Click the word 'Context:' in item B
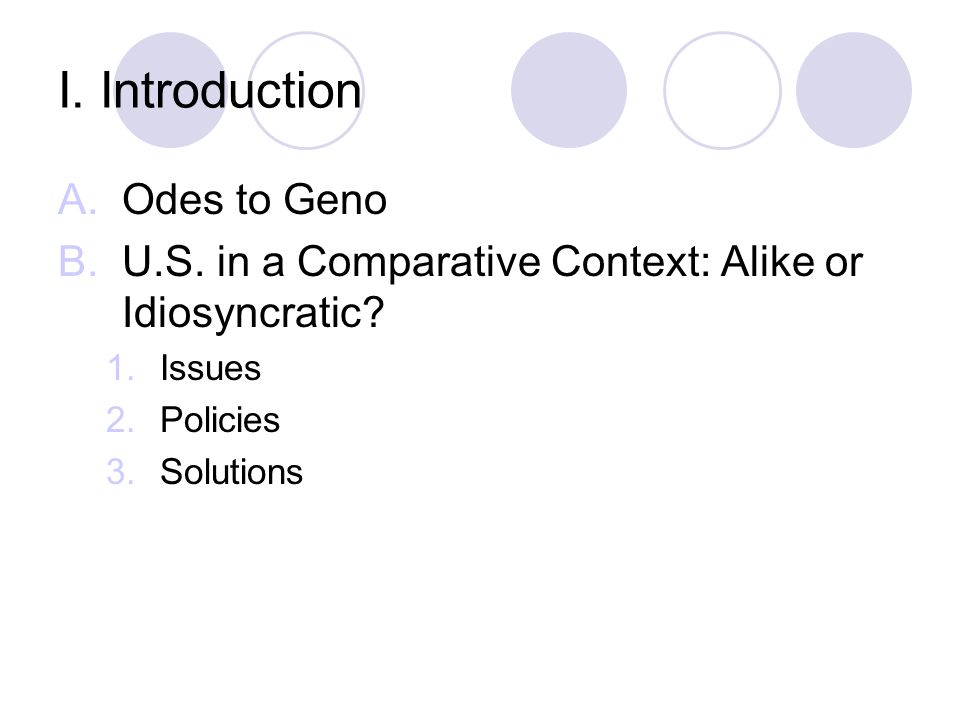Screen dimensions: 960x720 click(x=631, y=261)
